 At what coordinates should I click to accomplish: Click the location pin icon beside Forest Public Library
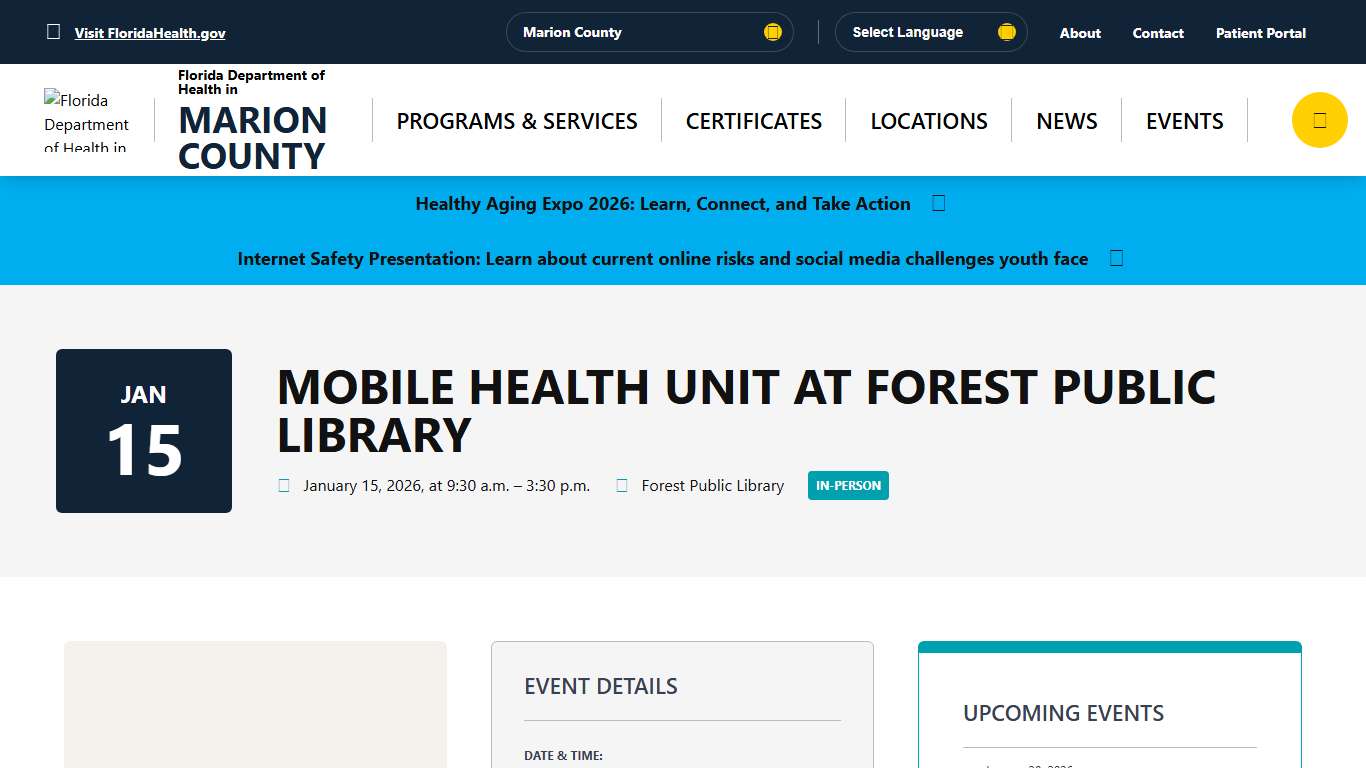click(x=622, y=485)
